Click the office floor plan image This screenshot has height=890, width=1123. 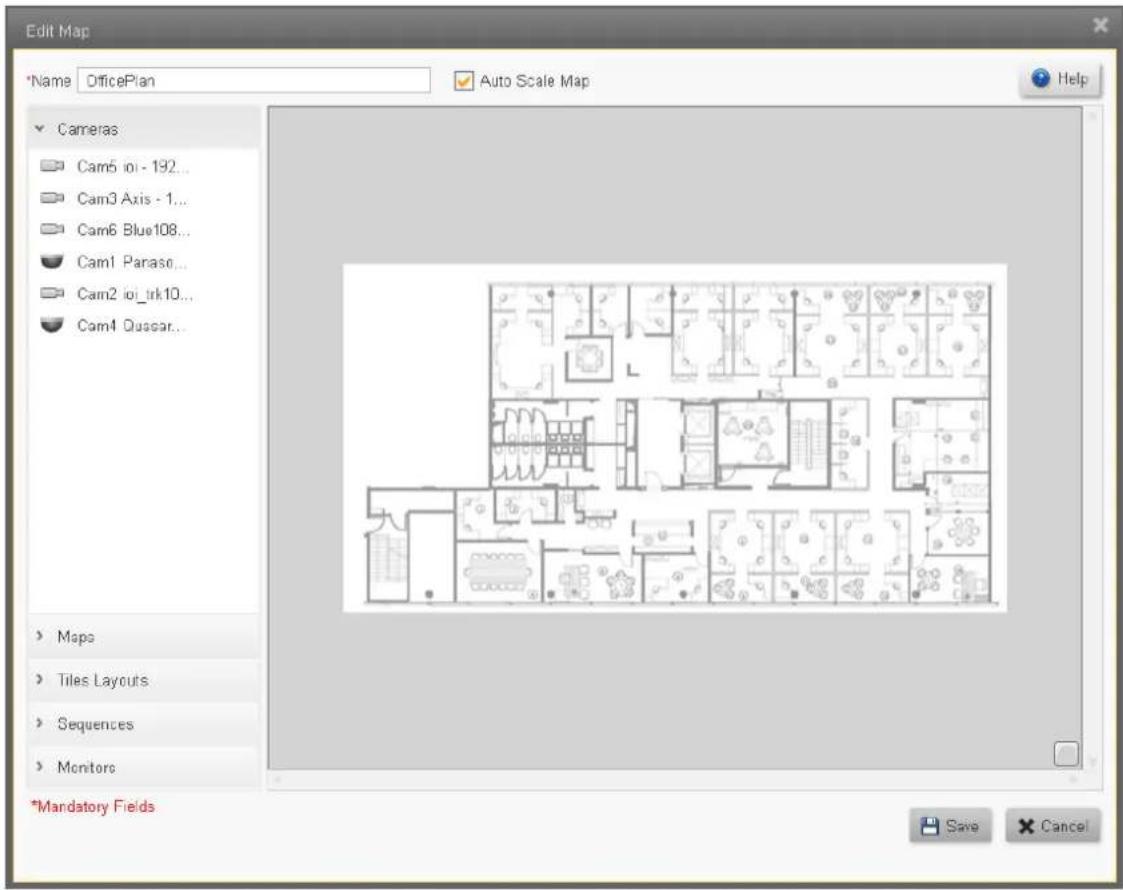point(675,437)
